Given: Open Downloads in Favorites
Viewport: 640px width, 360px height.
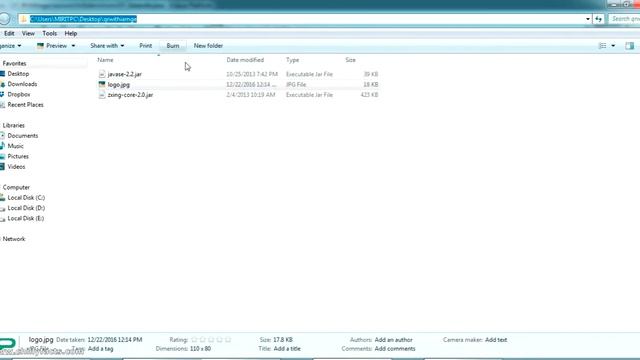Looking at the screenshot, I should [22, 84].
